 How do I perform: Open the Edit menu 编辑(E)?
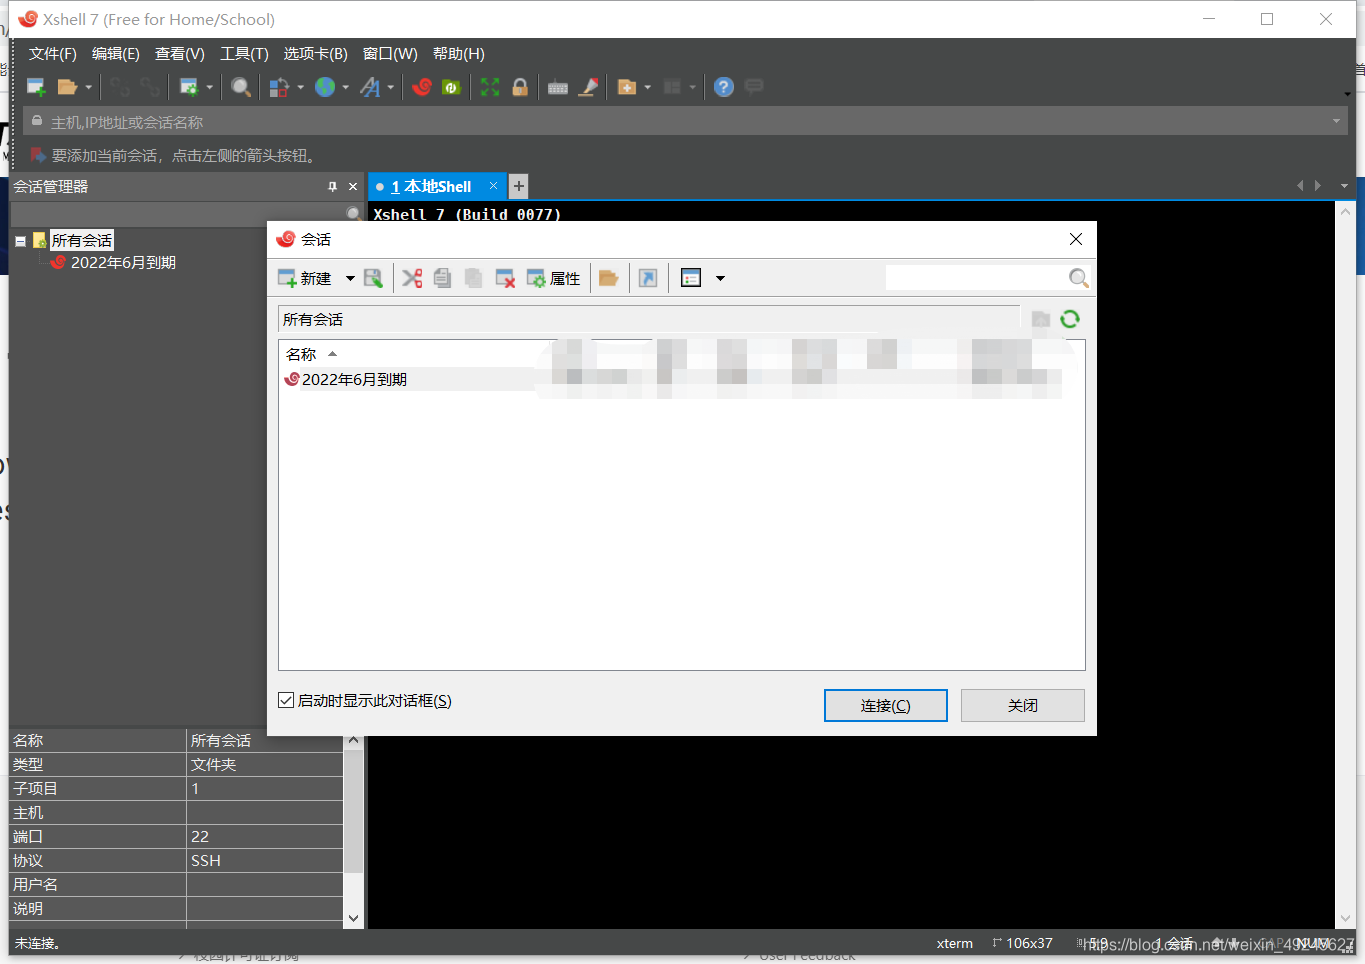click(x=116, y=54)
